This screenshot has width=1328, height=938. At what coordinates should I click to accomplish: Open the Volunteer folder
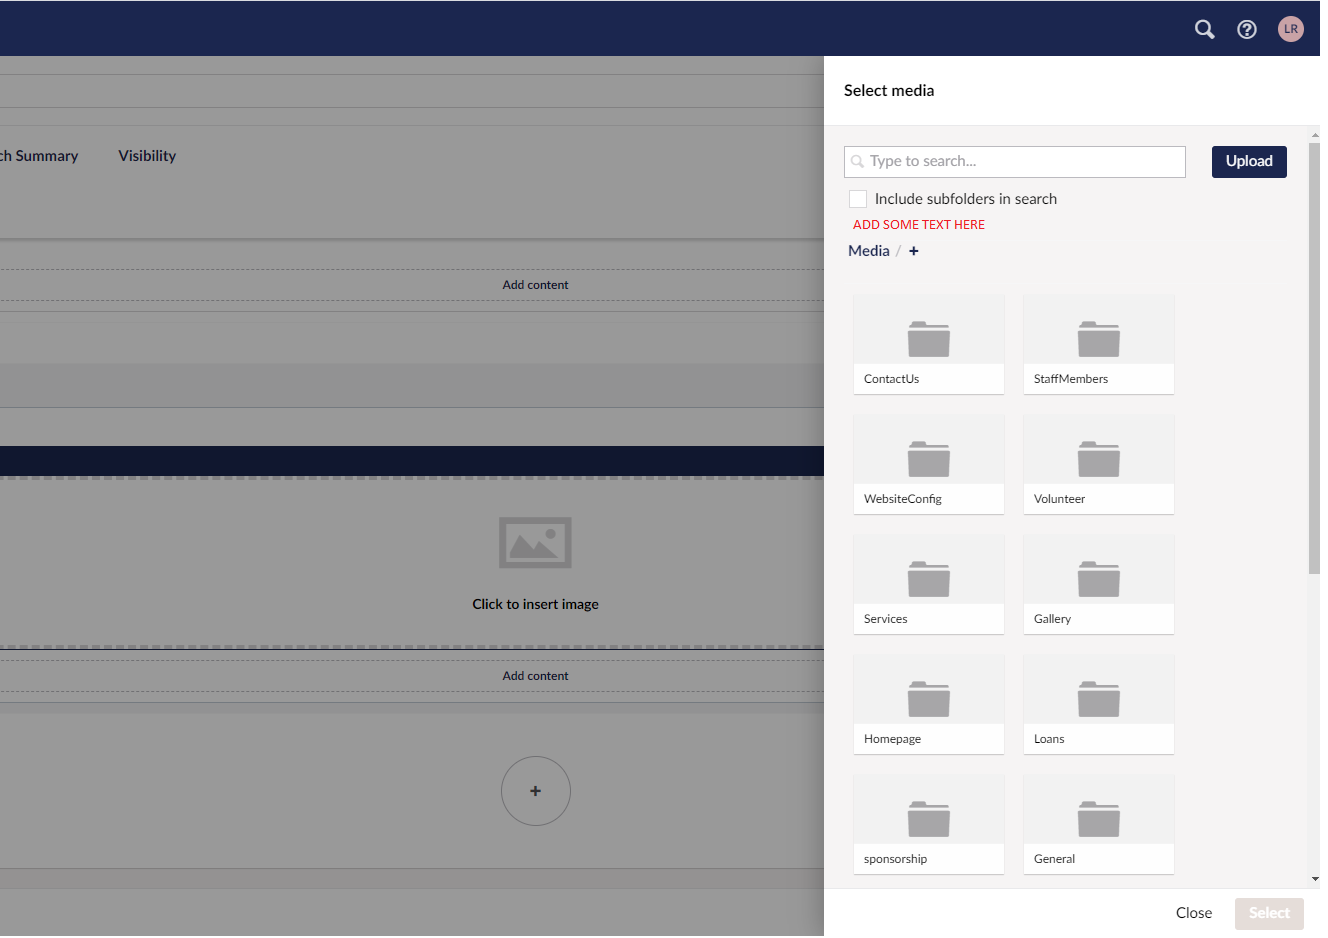coord(1099,464)
